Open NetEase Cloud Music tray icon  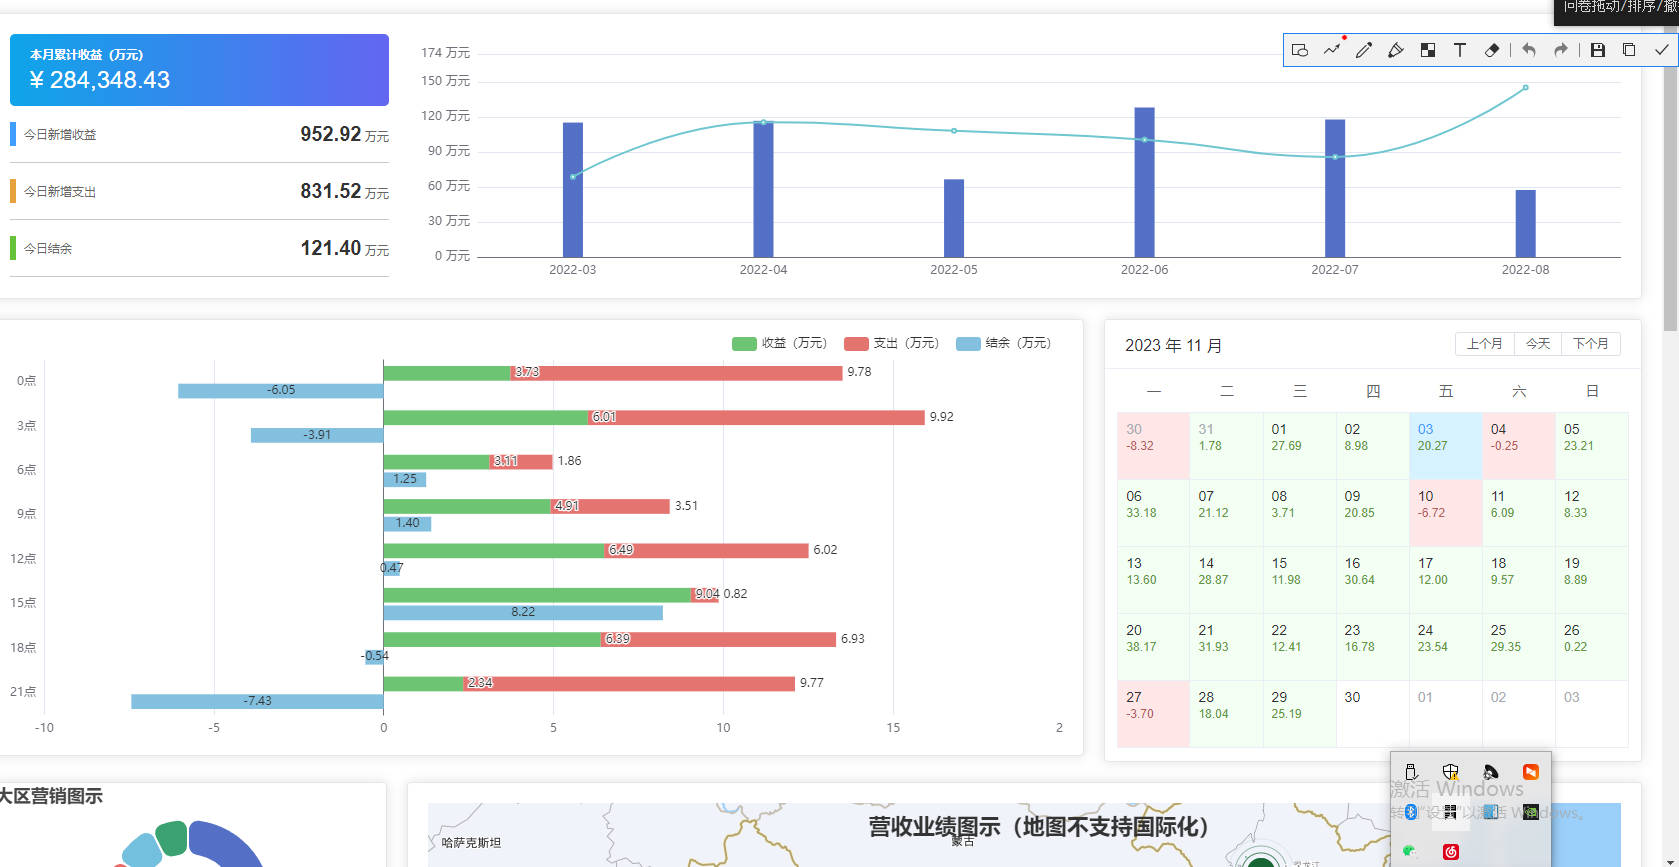click(x=1451, y=852)
